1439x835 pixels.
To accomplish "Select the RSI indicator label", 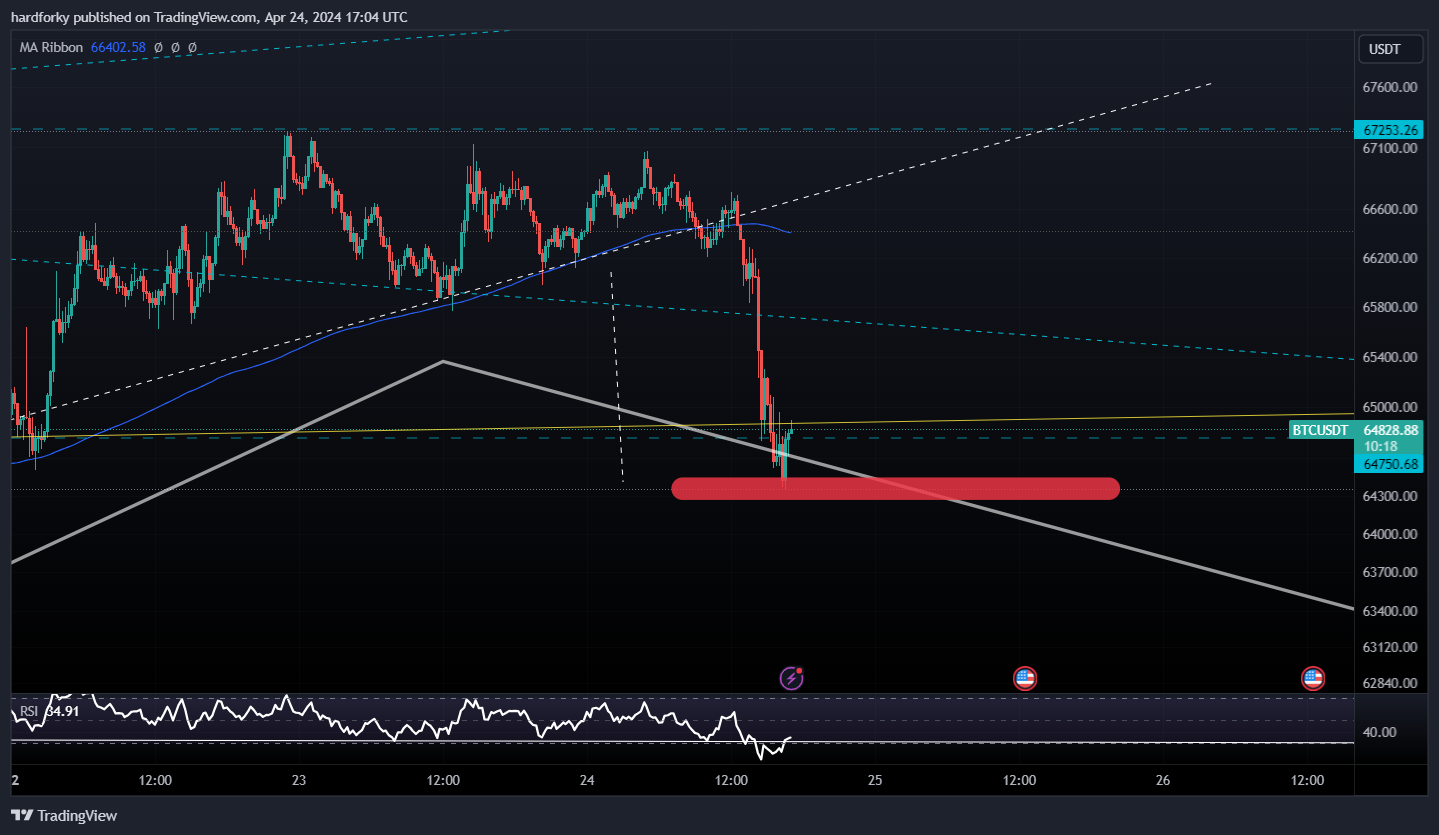I will tap(29, 711).
